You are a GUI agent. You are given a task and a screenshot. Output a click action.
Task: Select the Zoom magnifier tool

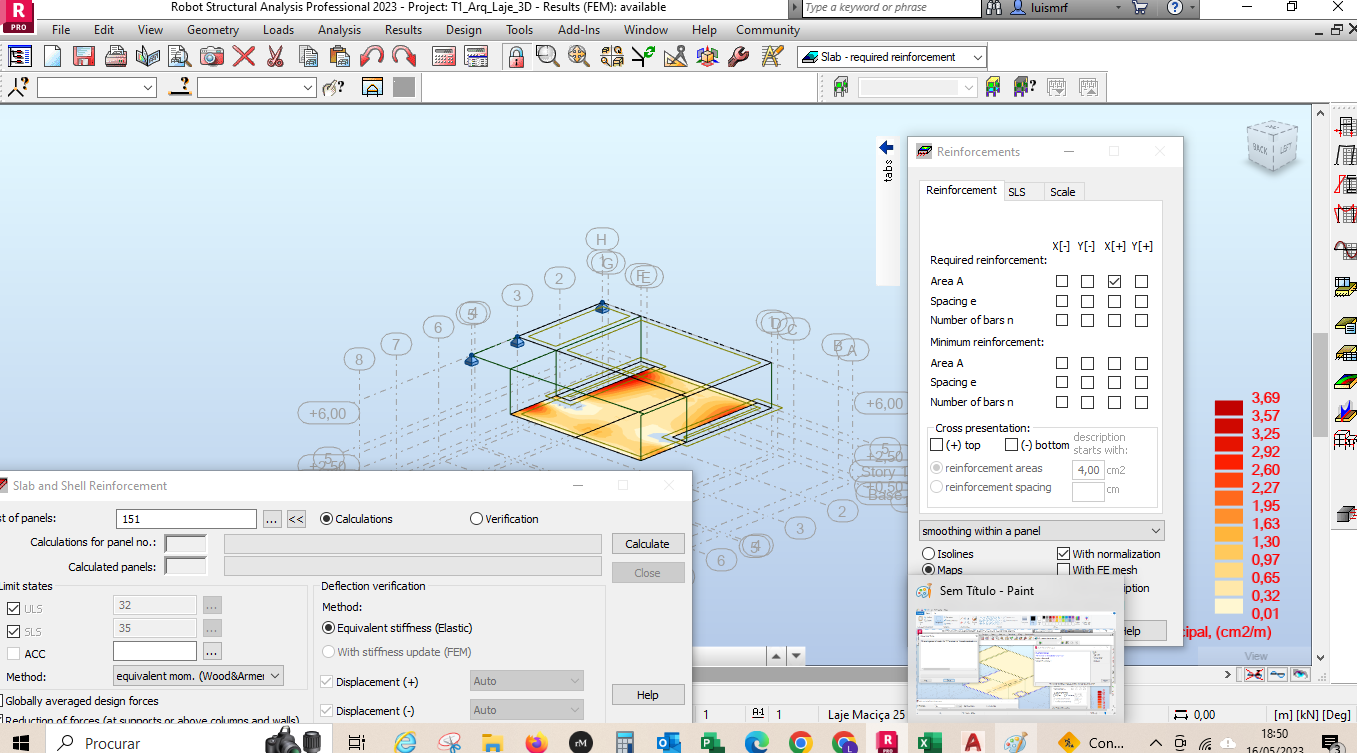[x=549, y=57]
